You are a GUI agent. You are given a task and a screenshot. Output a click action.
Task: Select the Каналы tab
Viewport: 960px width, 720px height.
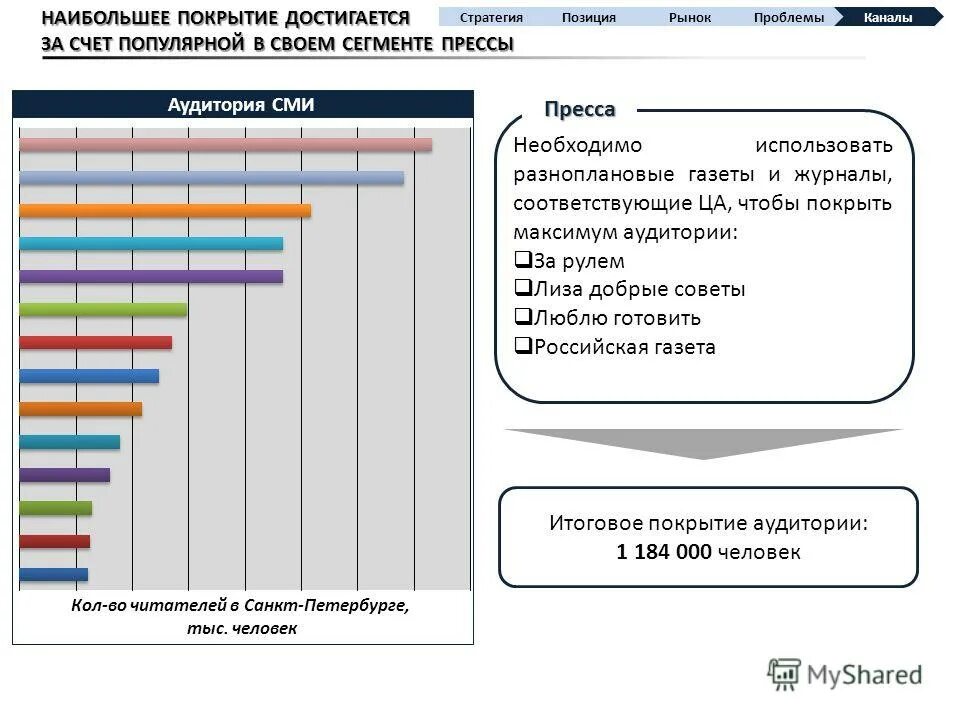click(889, 16)
